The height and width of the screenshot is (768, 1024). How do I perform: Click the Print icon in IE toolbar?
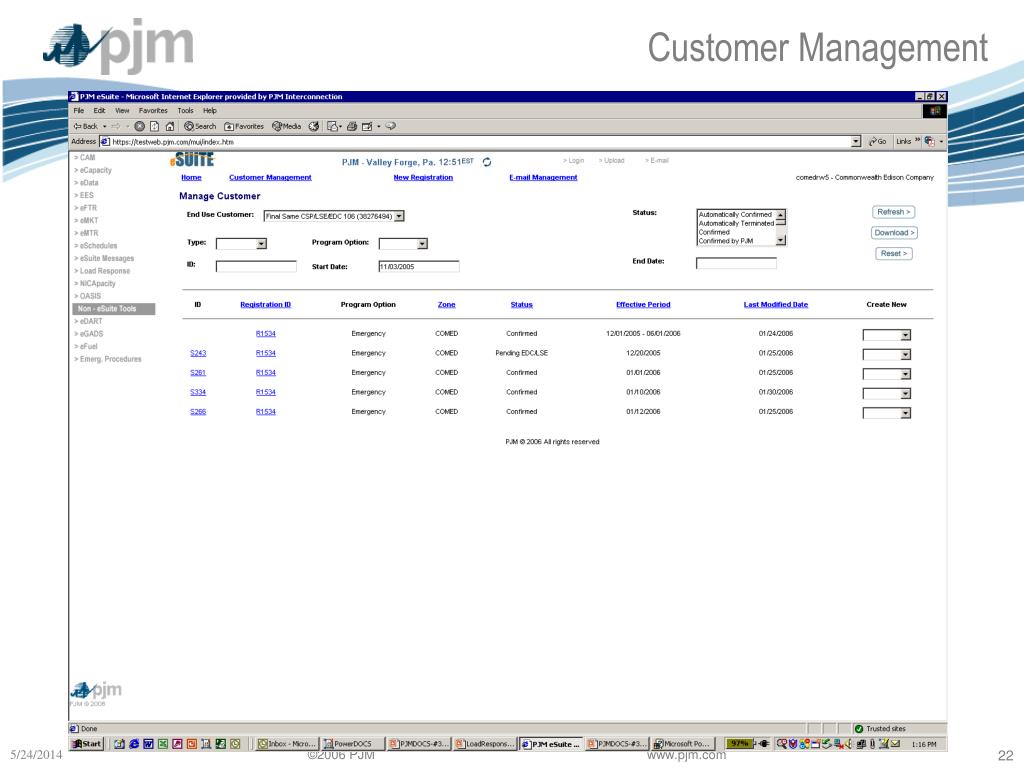click(352, 126)
